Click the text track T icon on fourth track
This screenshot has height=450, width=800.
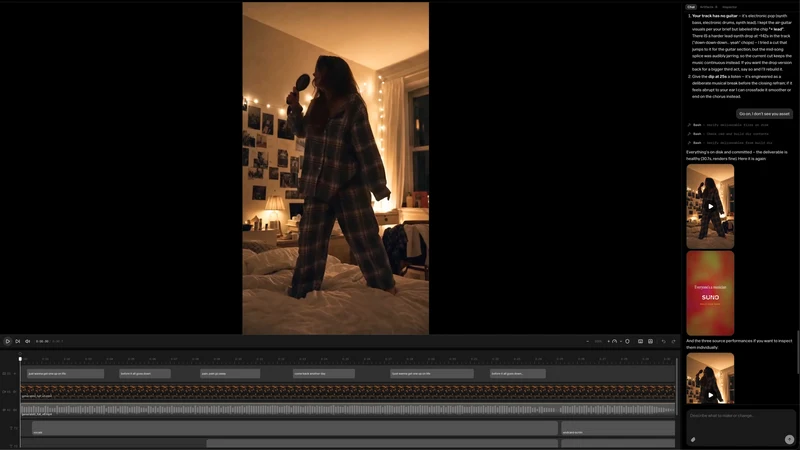pyautogui.click(x=11, y=428)
